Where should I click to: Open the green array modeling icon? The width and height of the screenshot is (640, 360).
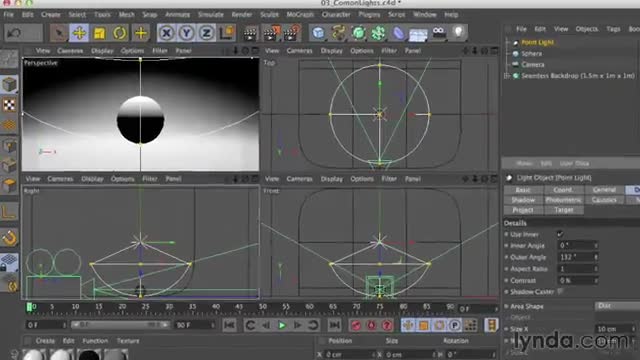pyautogui.click(x=378, y=33)
